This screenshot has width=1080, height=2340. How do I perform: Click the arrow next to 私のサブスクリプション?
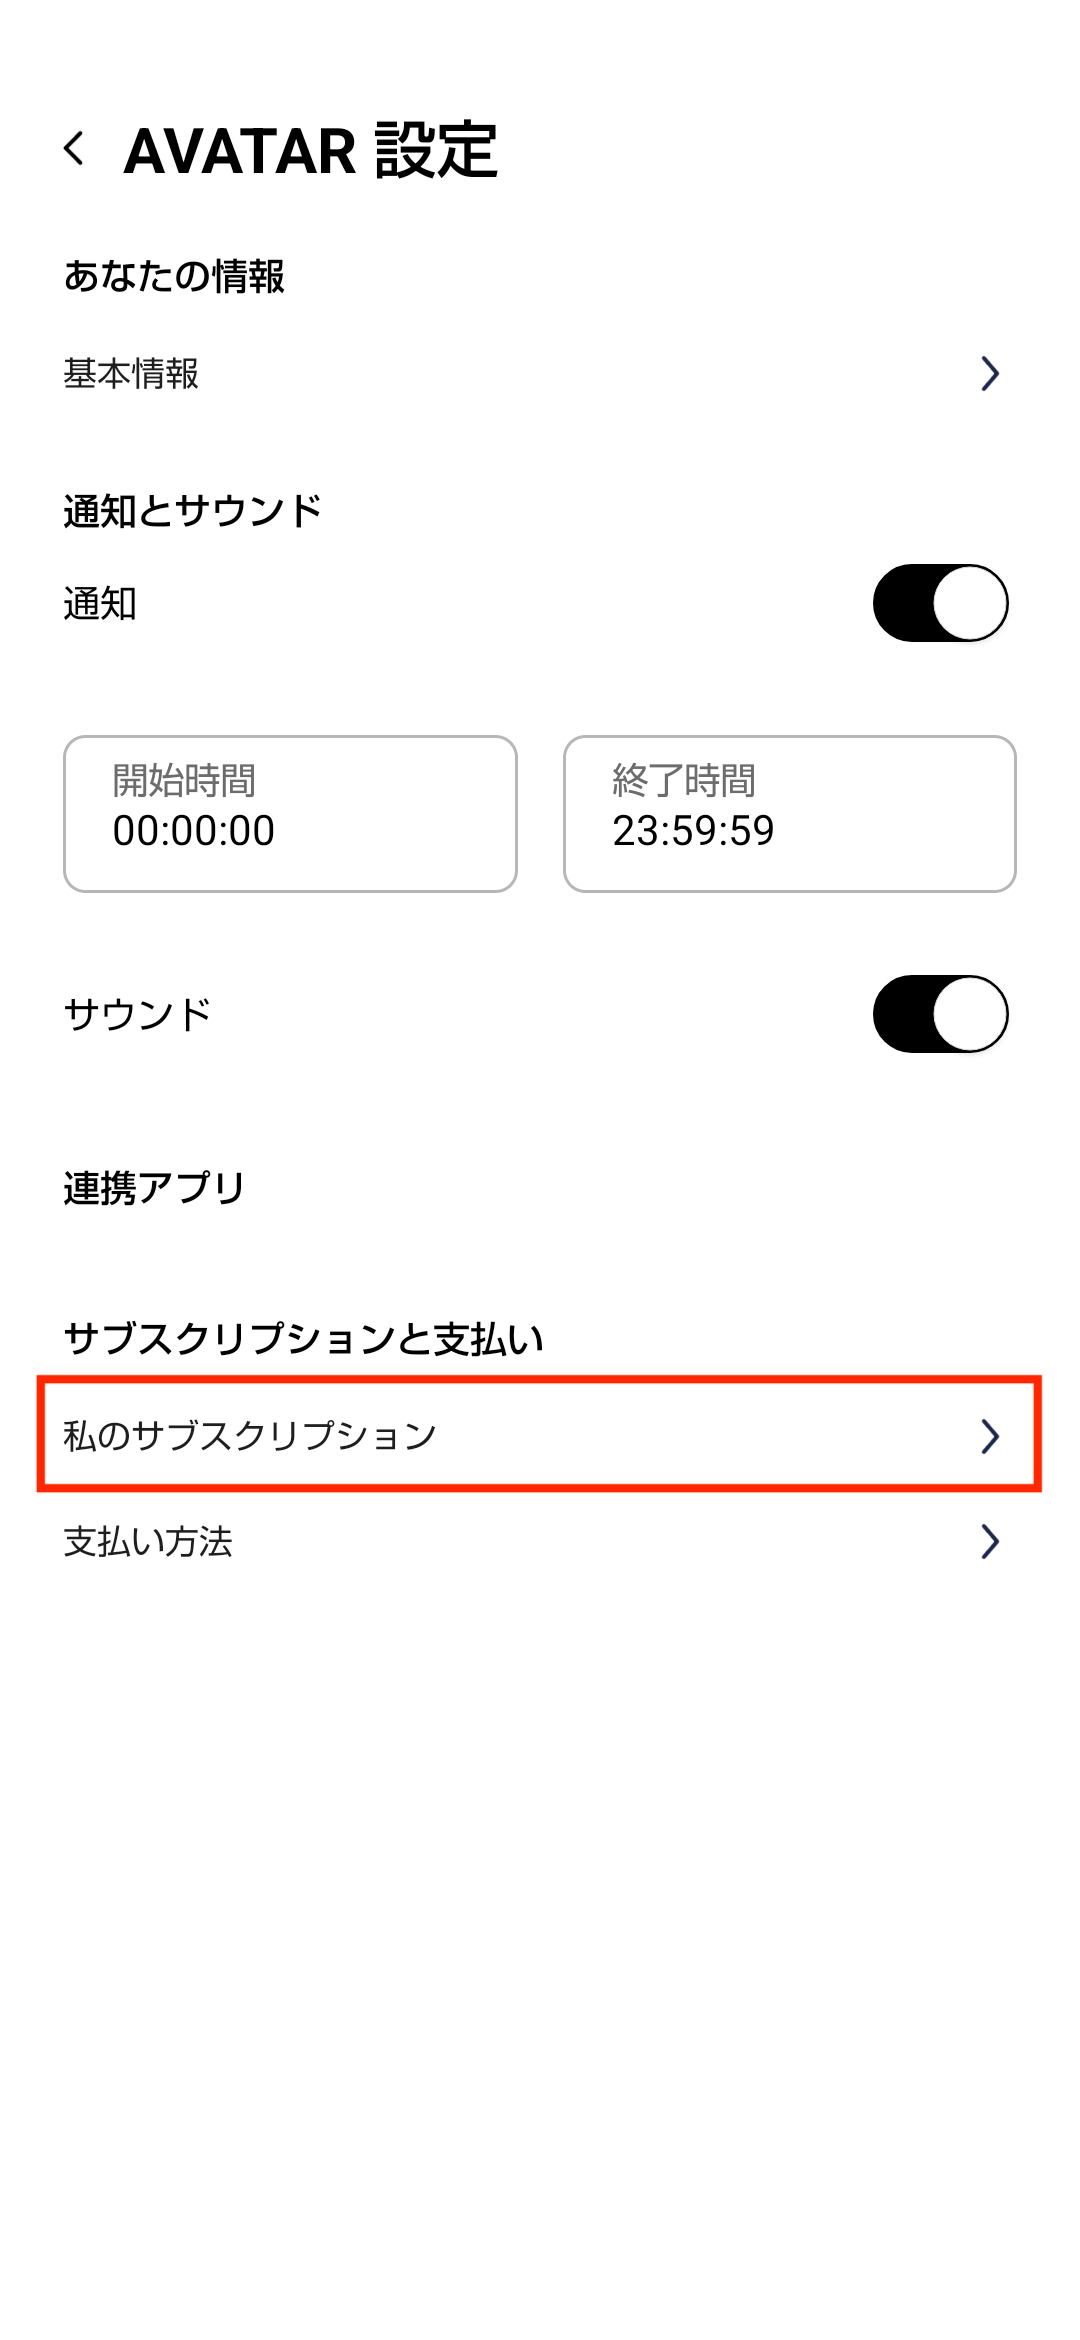pos(989,1436)
